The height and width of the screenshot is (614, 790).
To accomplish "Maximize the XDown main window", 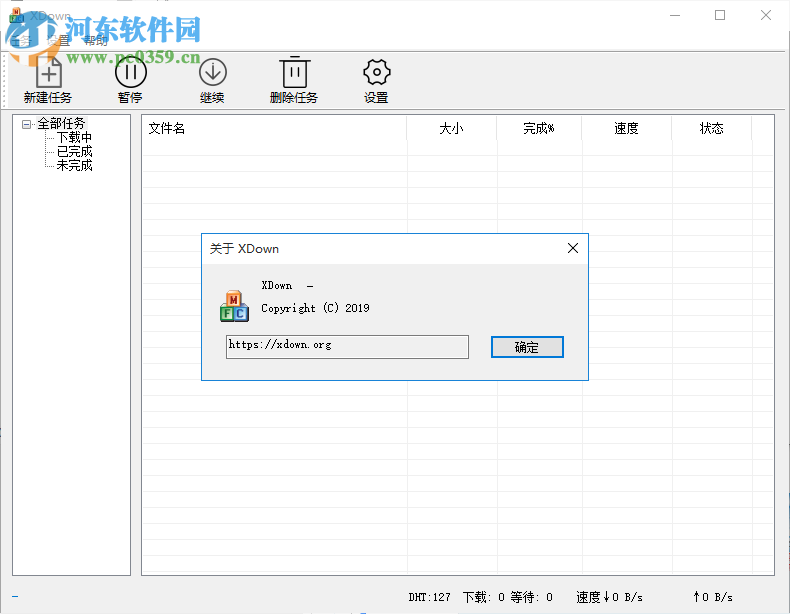I will [x=720, y=16].
